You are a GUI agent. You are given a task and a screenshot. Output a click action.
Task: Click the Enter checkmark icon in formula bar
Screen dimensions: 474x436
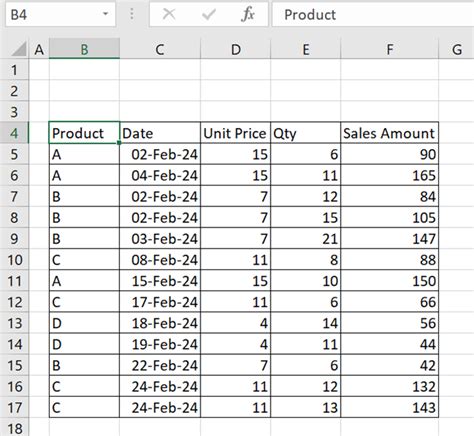(x=209, y=14)
